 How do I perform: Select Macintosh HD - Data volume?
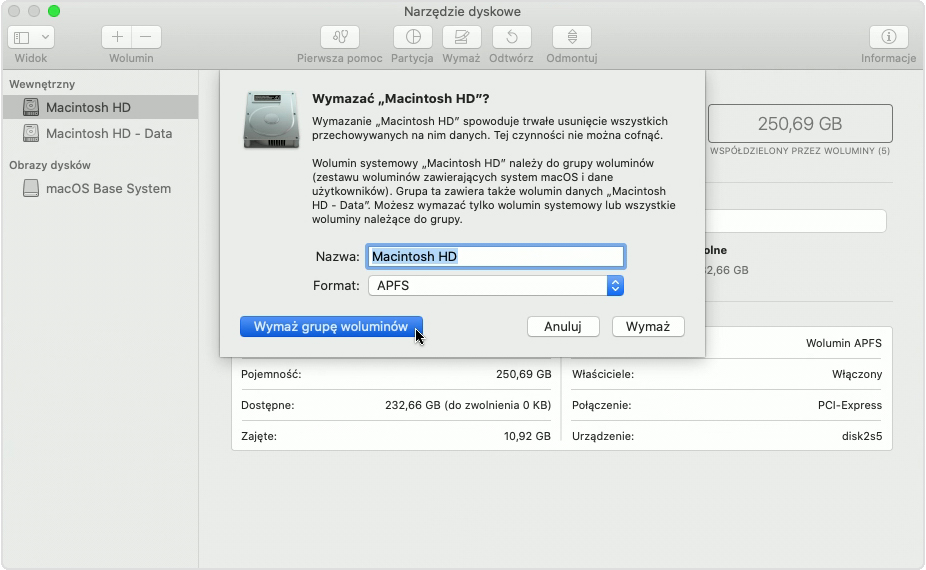[x=108, y=134]
